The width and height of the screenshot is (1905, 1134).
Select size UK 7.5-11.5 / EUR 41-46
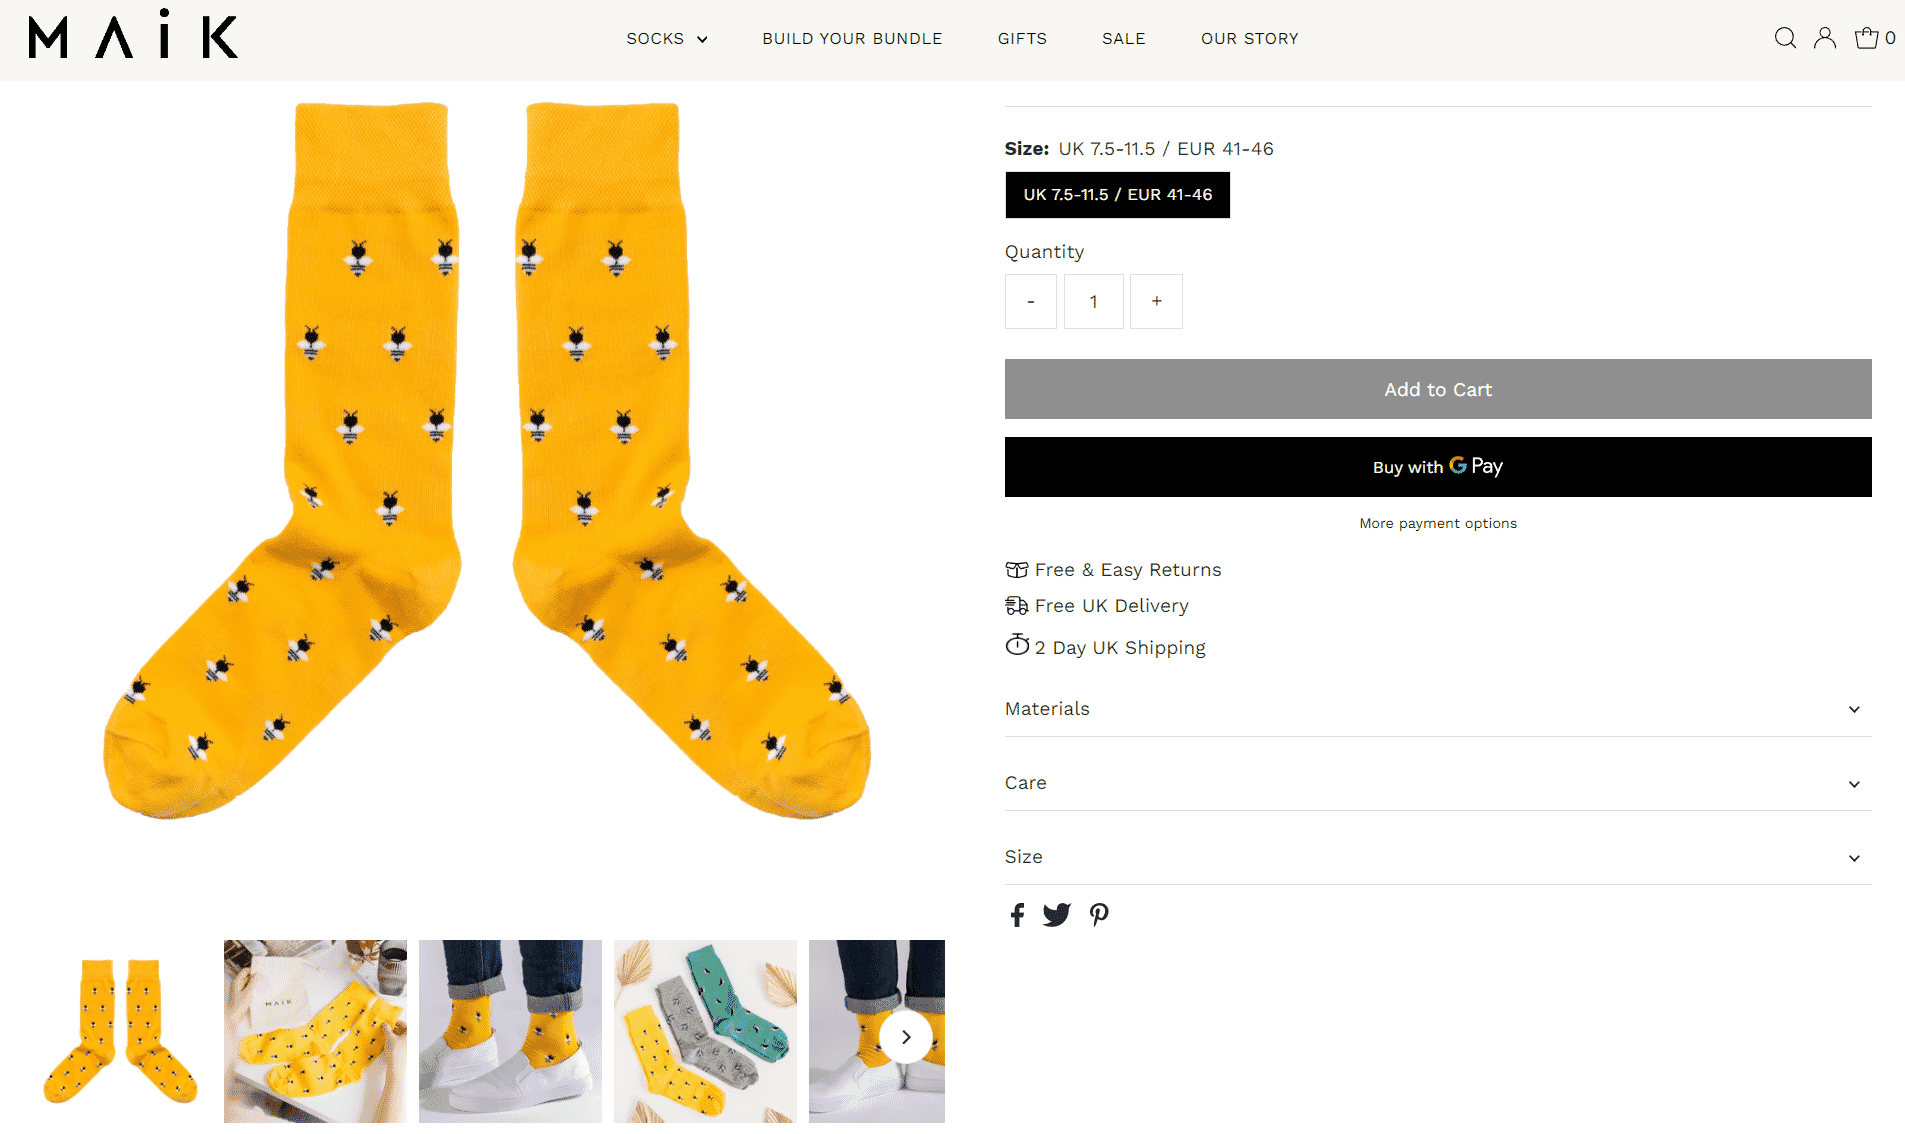(1117, 195)
